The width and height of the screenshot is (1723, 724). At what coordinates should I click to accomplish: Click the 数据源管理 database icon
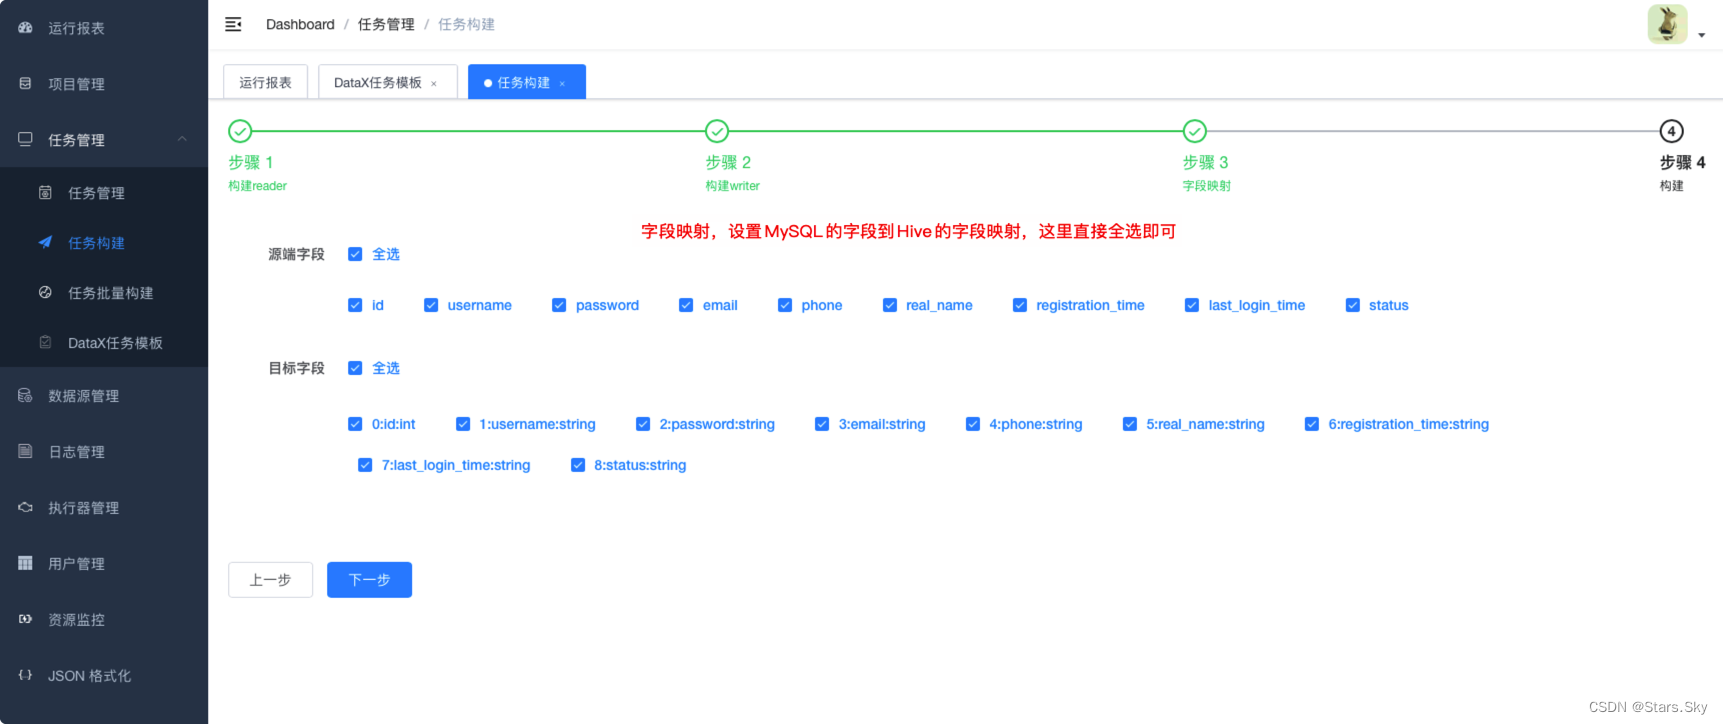(x=25, y=396)
